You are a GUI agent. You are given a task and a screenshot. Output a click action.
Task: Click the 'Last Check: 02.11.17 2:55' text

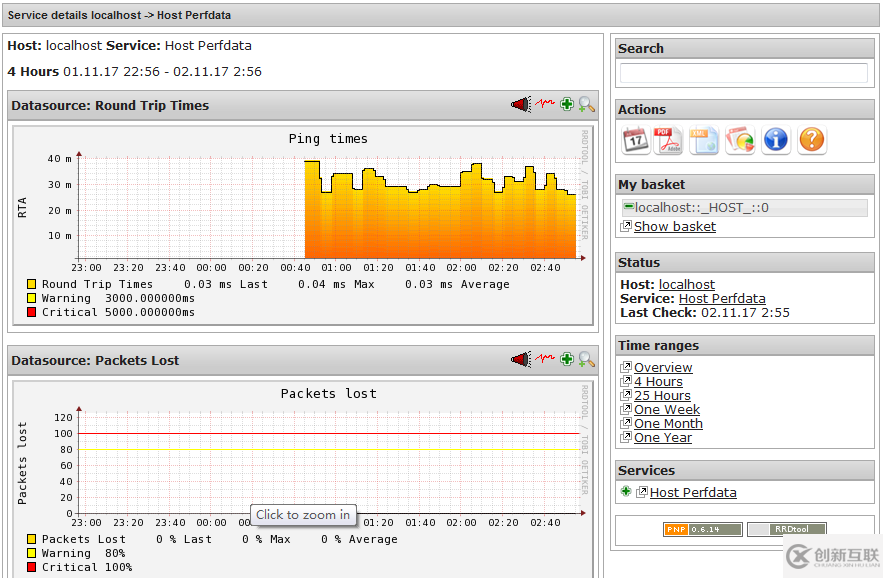[704, 313]
